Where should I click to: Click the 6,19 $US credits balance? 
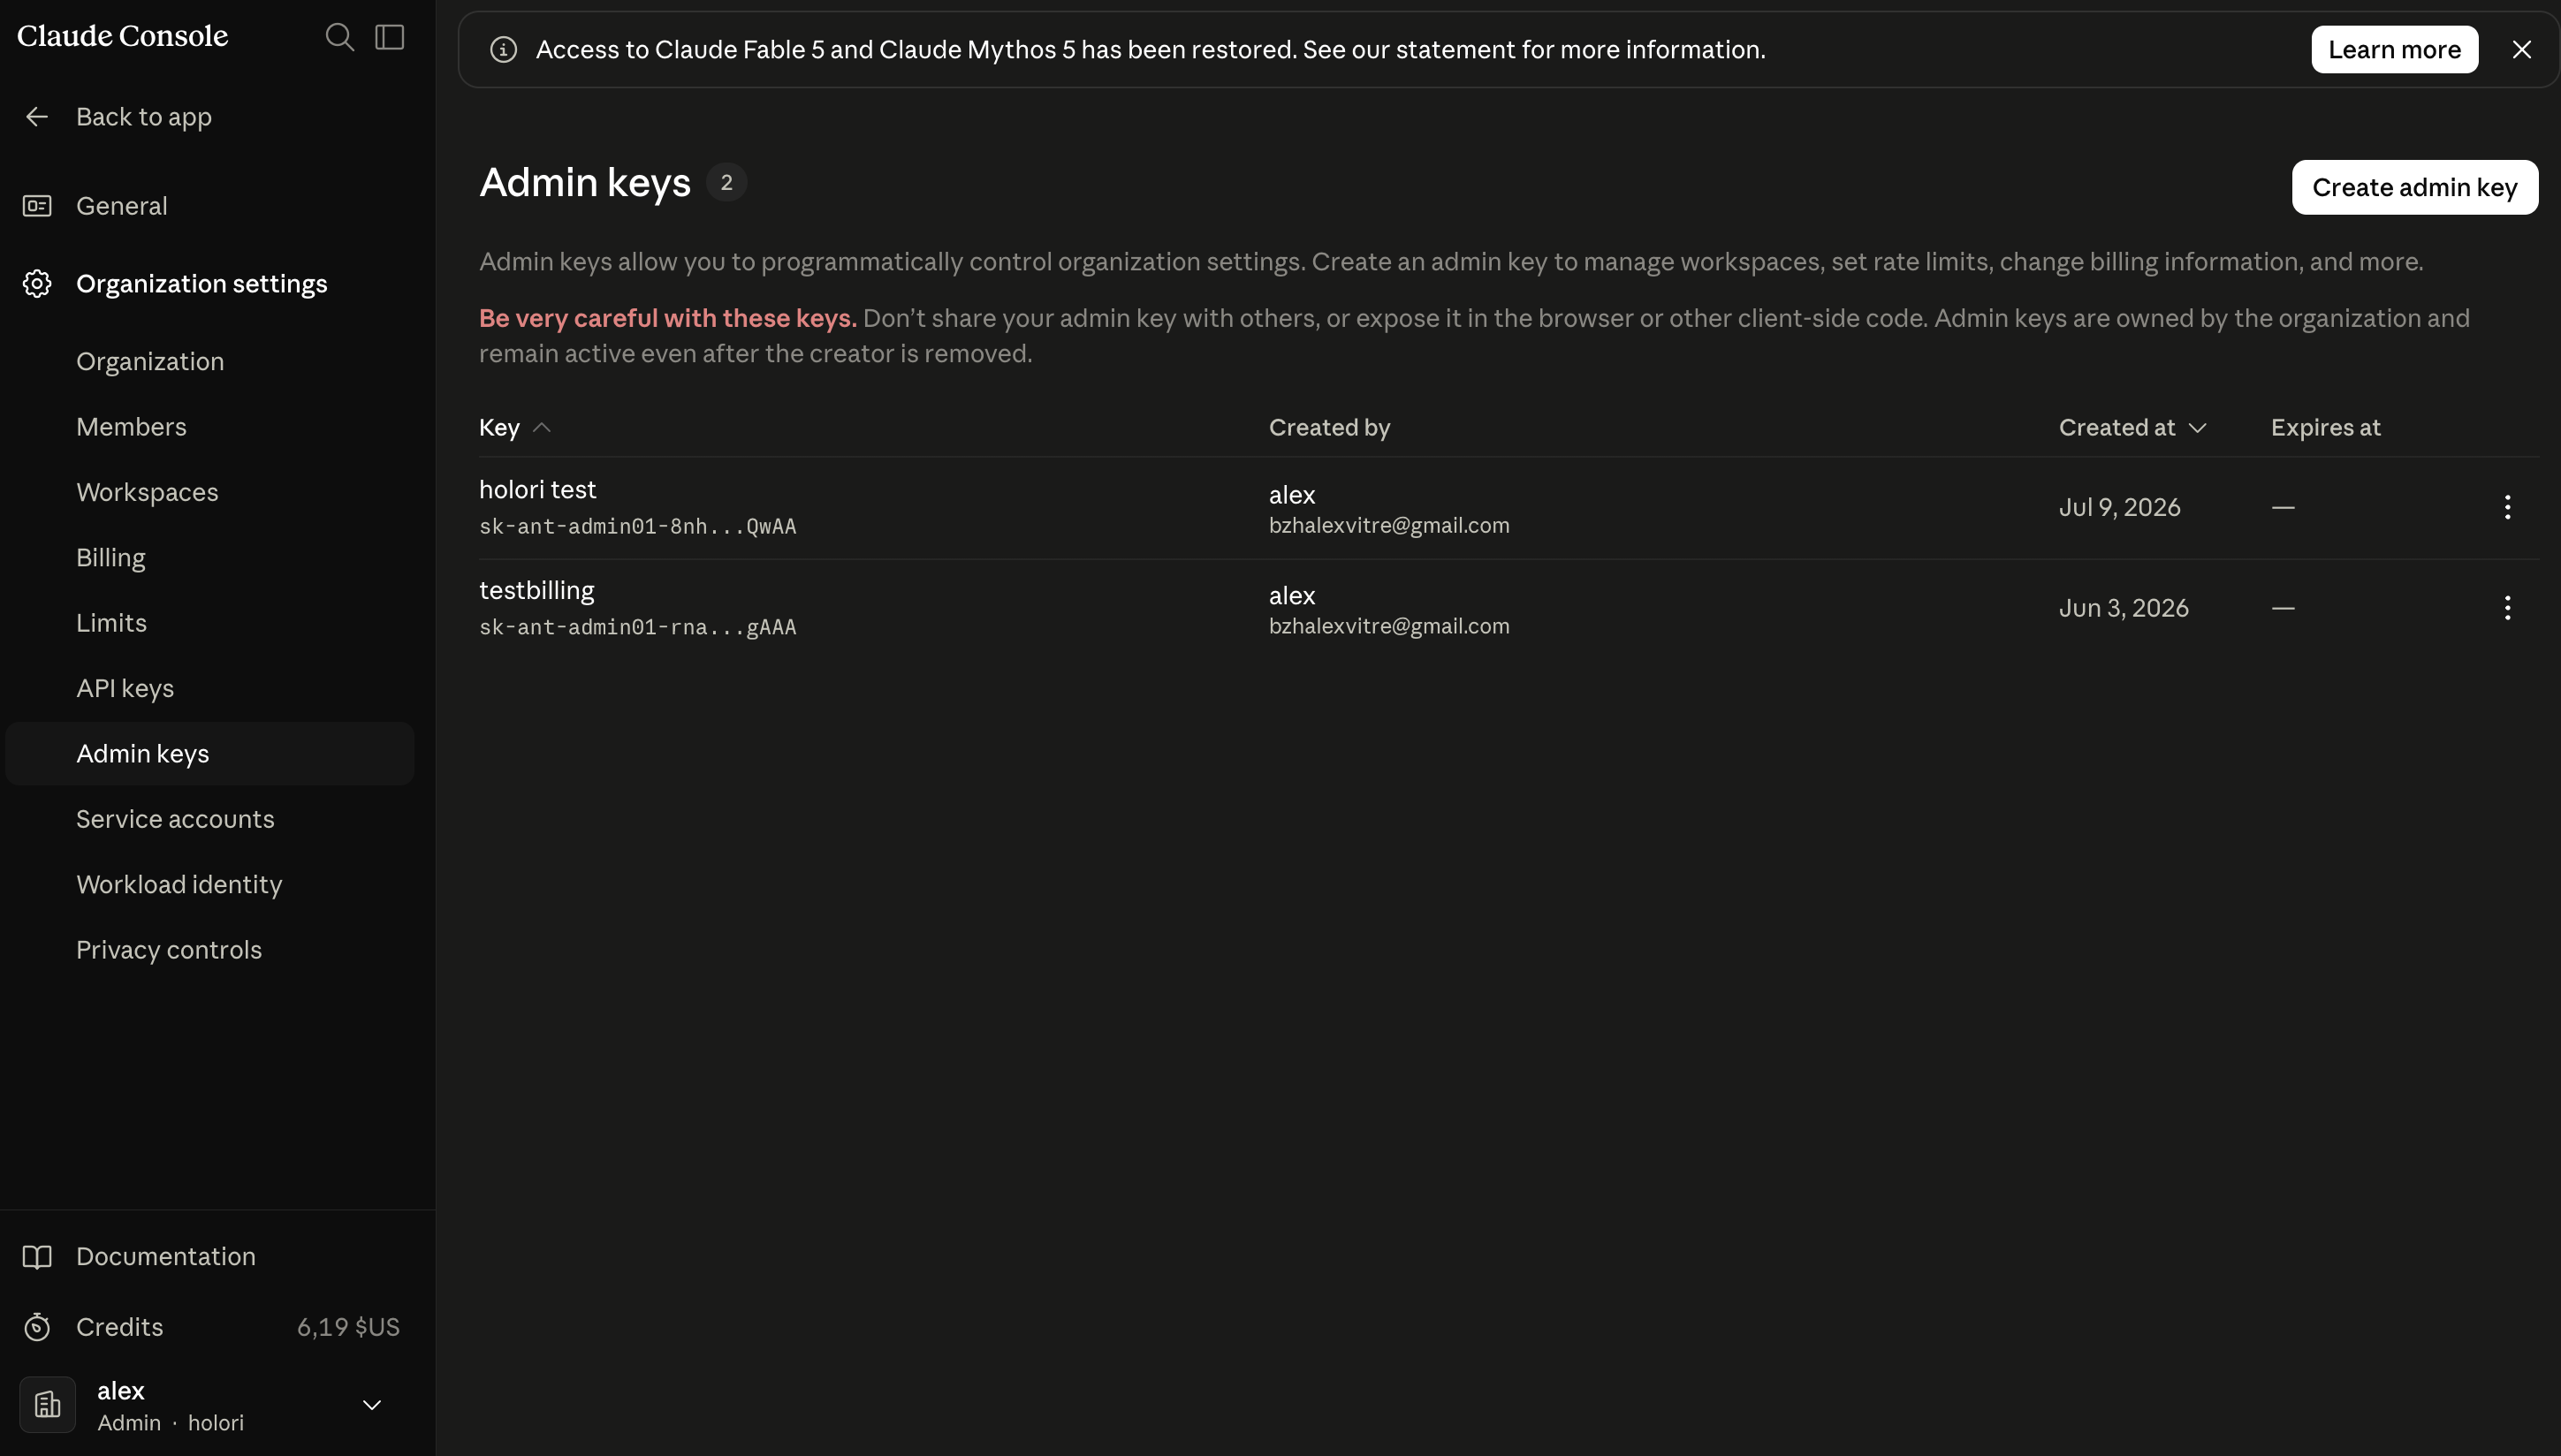[x=348, y=1327]
